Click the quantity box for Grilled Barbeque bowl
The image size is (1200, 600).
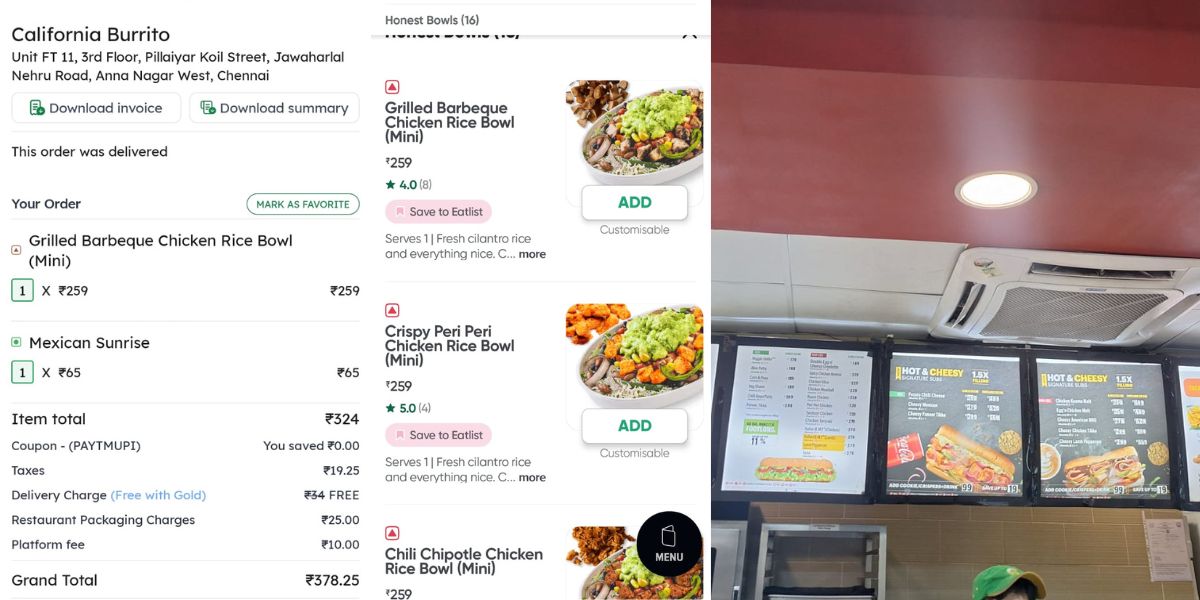tap(22, 291)
